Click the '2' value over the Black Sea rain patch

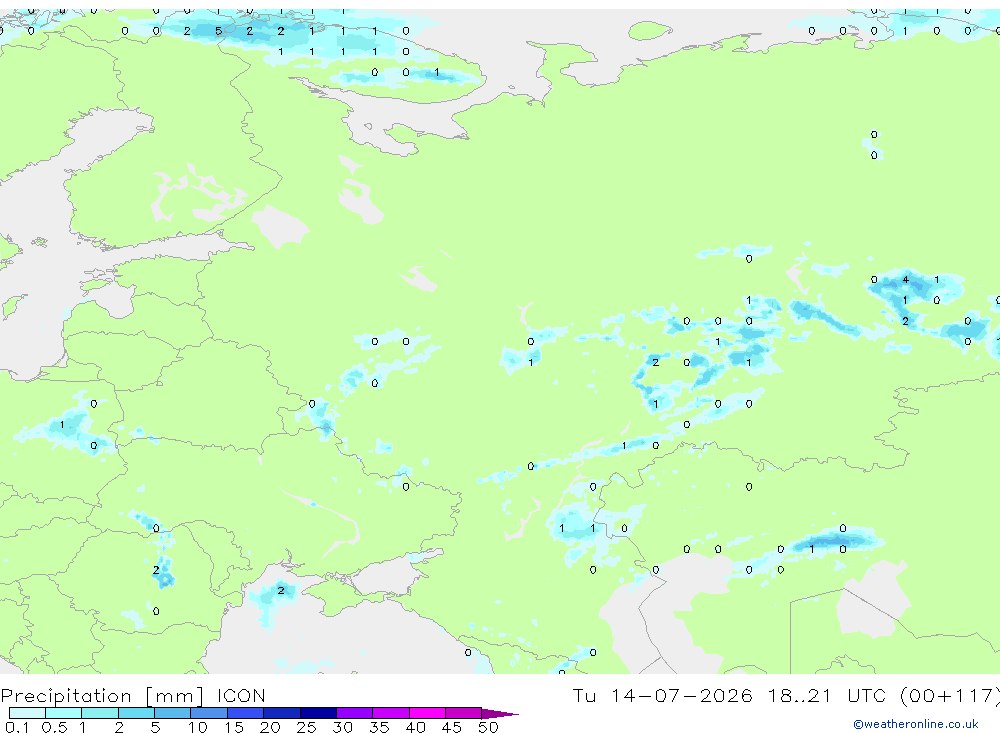281,590
